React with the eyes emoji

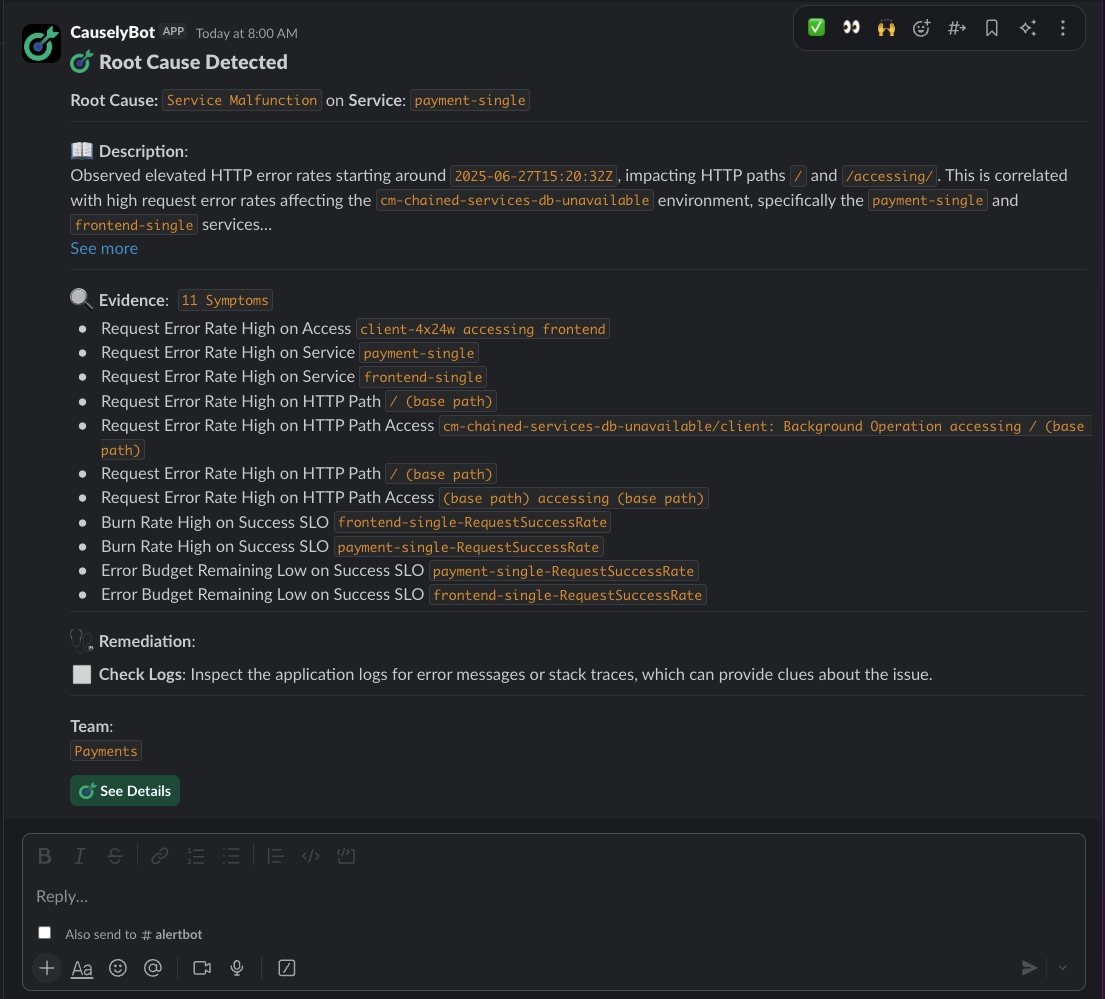(851, 28)
